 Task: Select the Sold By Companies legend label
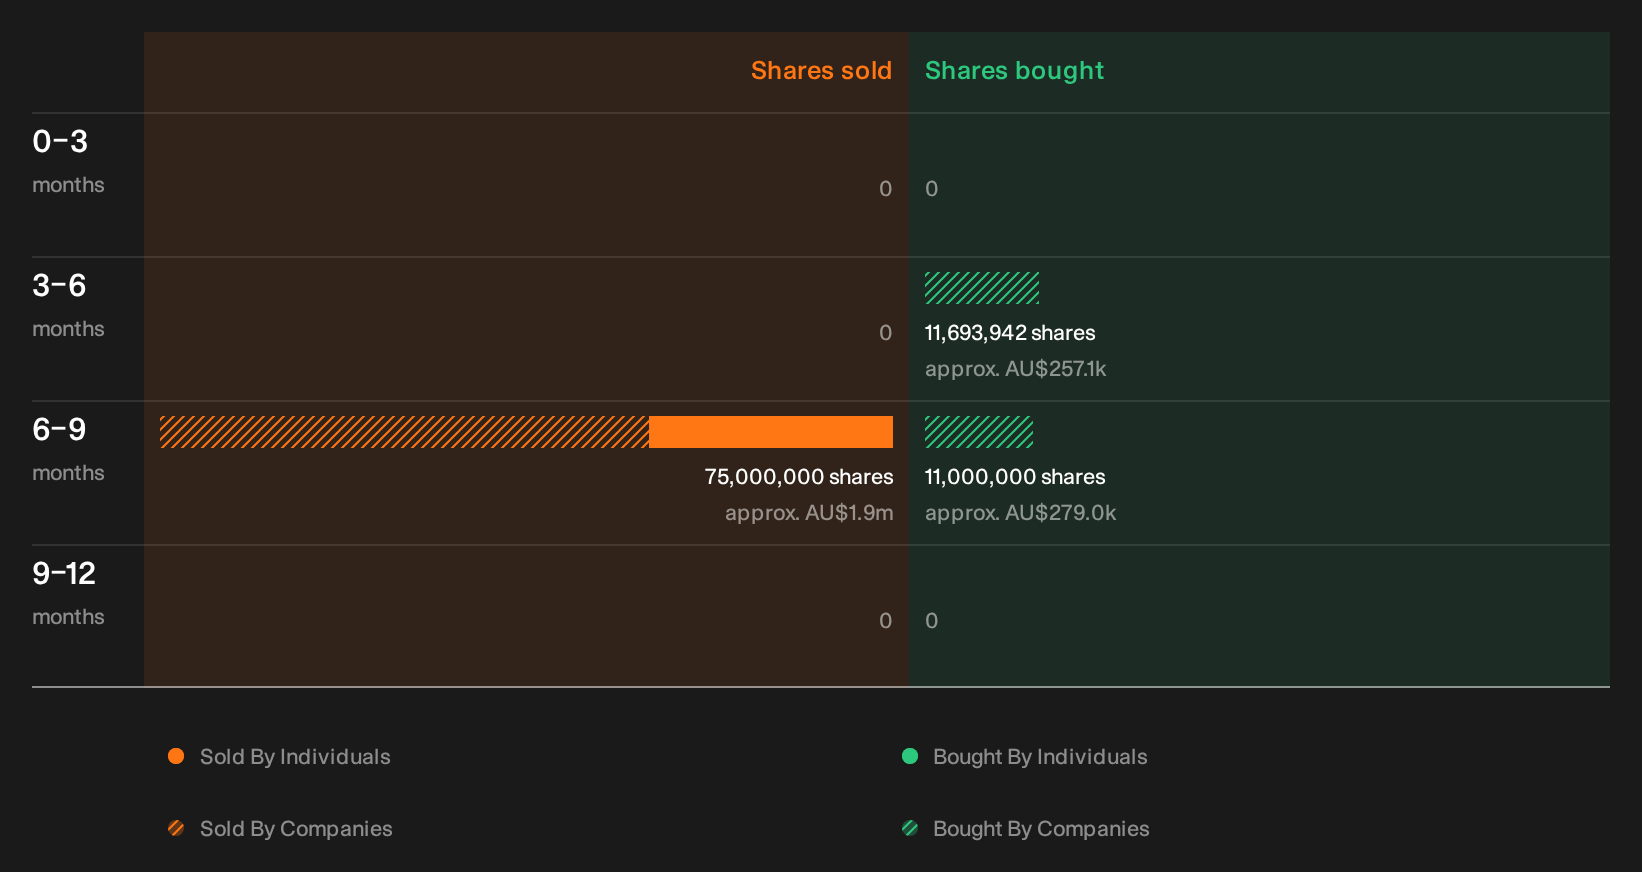click(x=296, y=829)
